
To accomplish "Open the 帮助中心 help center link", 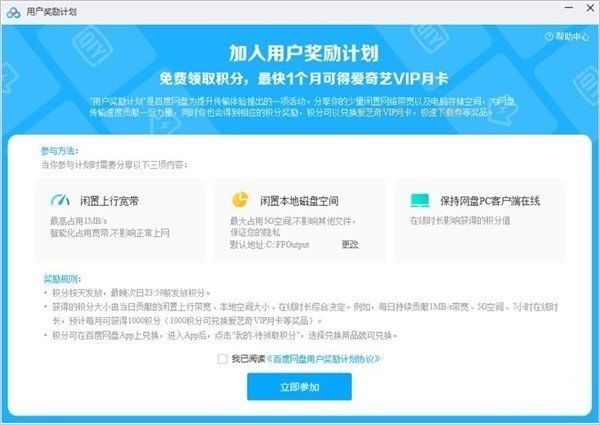I will (x=572, y=36).
